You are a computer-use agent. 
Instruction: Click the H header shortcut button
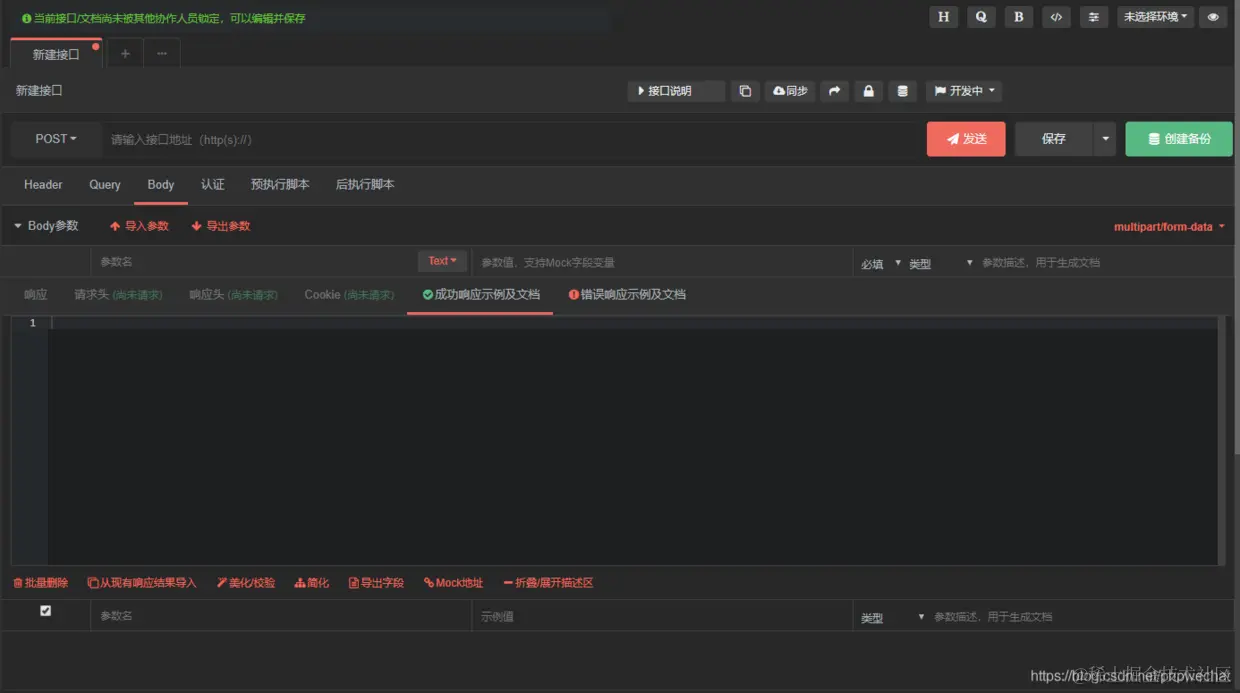tap(943, 17)
